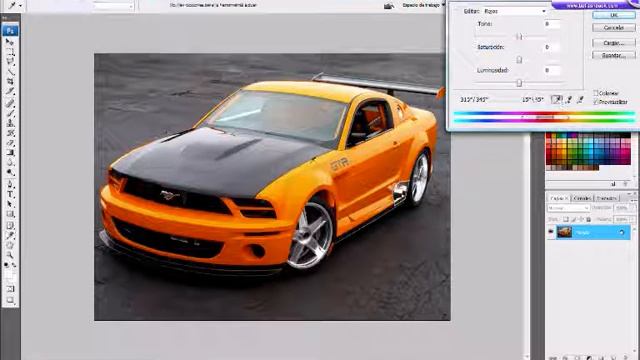Toggle lock position in layers panel

pos(581,220)
